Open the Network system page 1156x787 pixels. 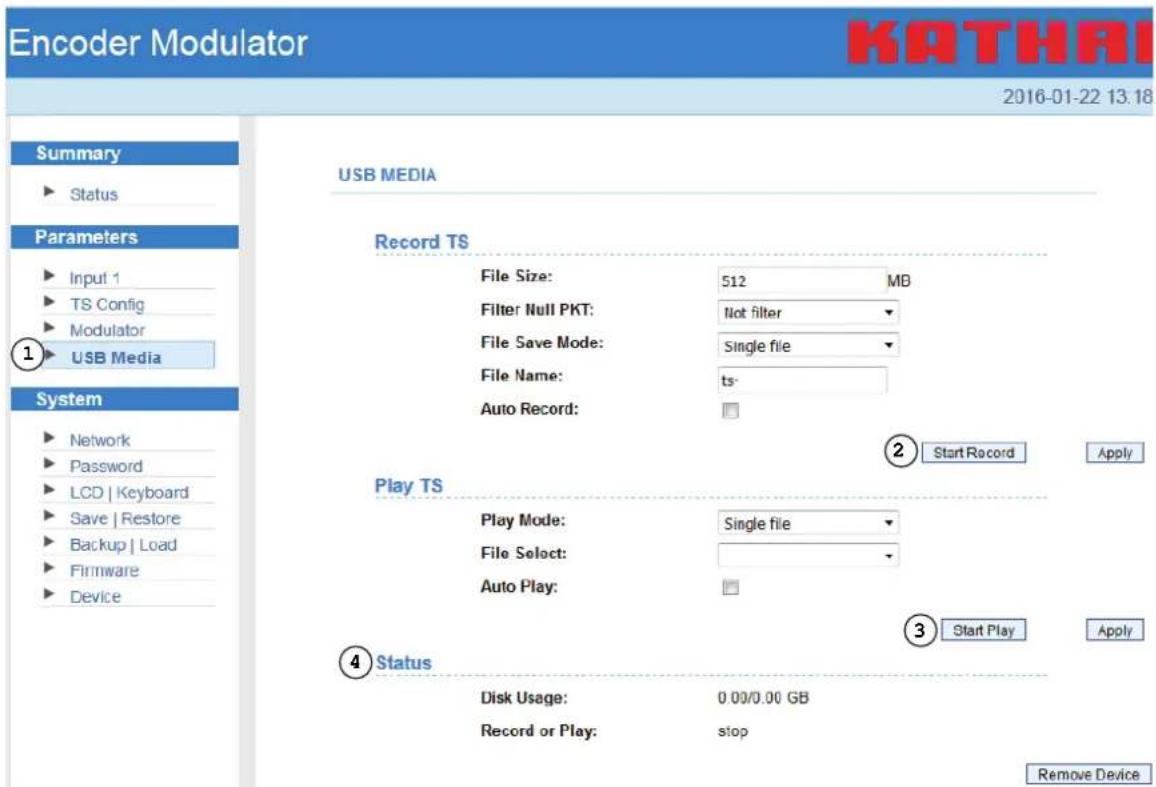point(100,440)
